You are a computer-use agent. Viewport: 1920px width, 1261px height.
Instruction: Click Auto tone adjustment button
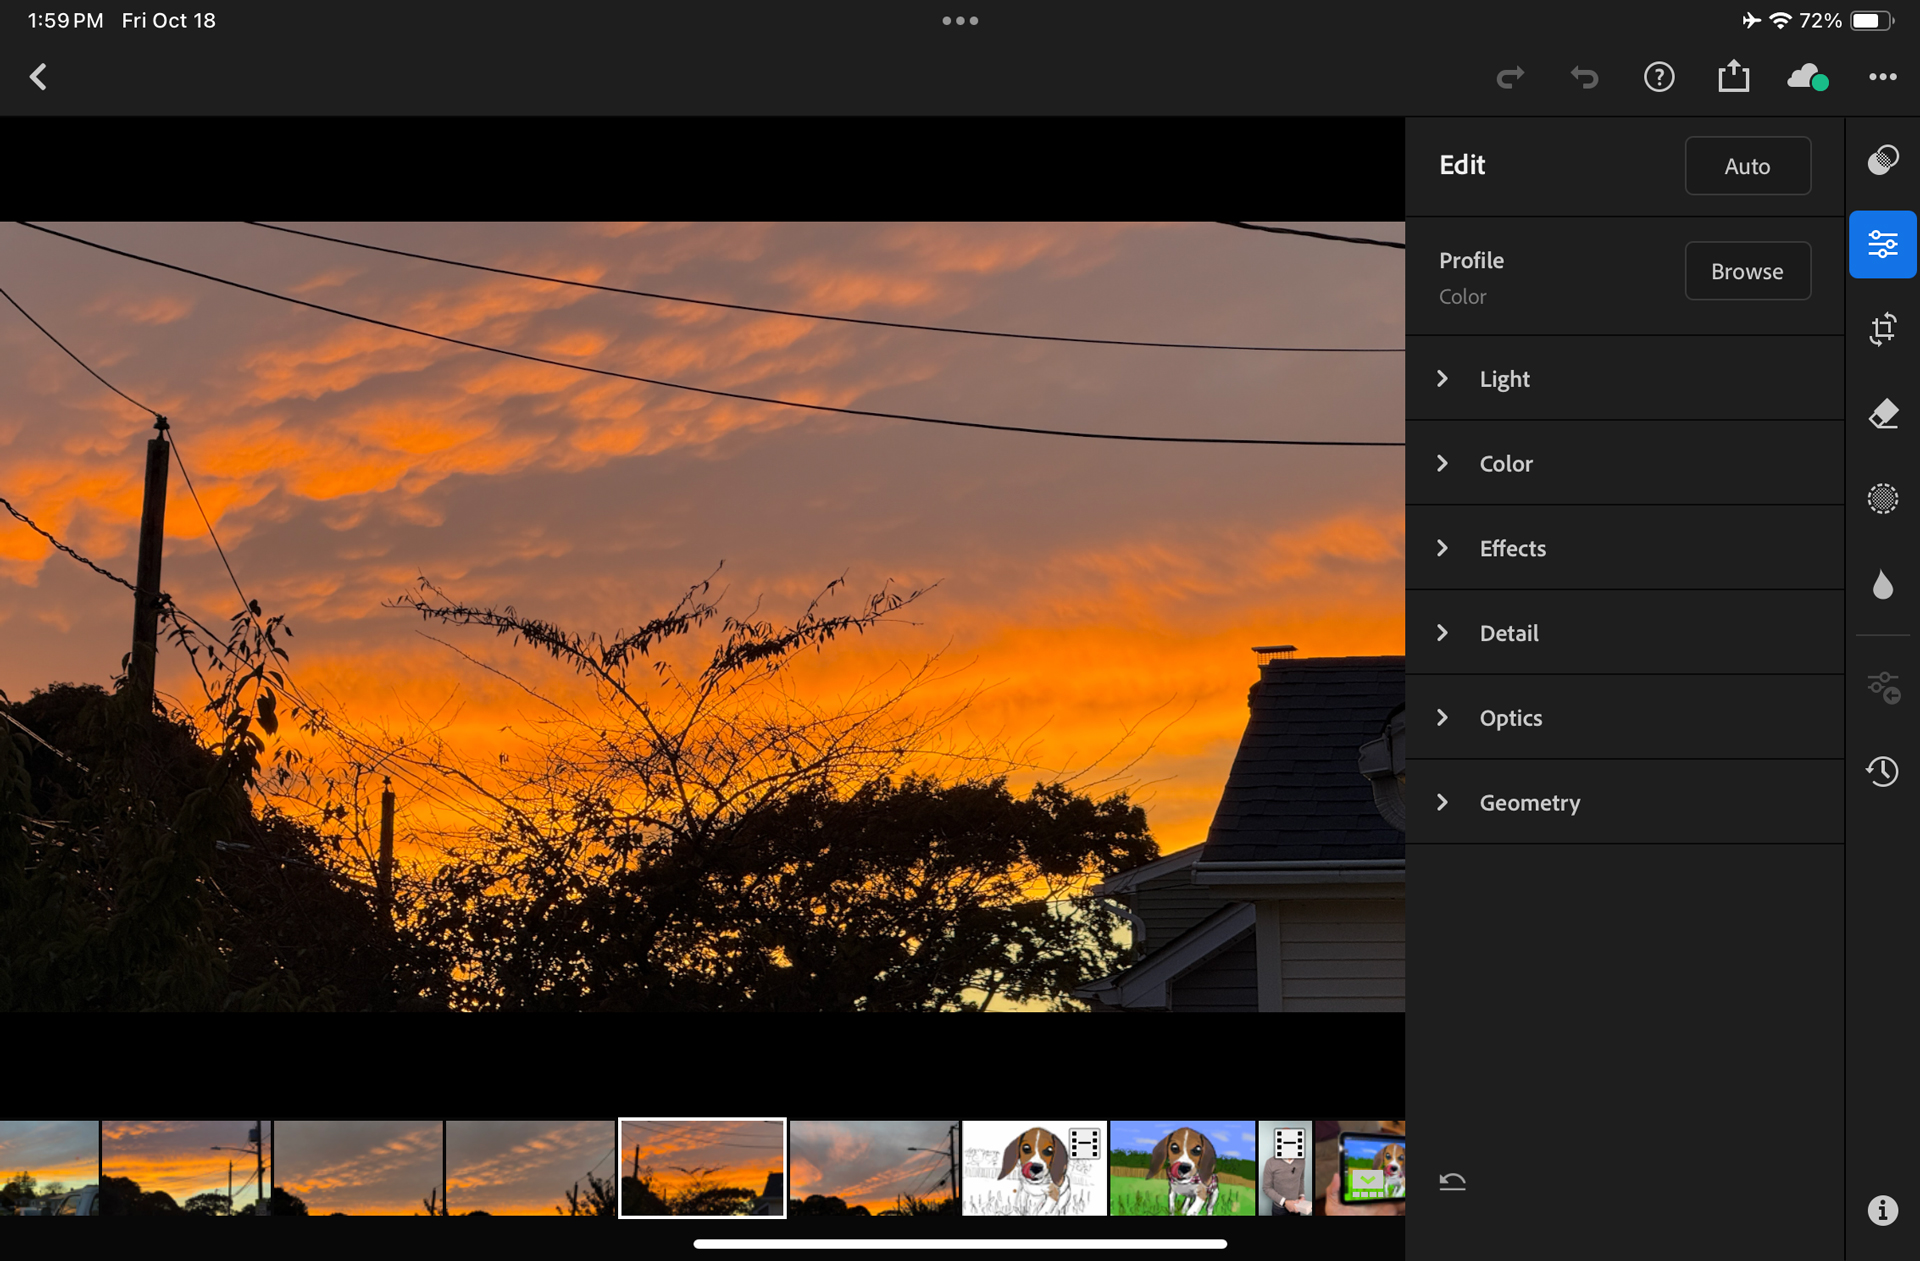coord(1748,165)
